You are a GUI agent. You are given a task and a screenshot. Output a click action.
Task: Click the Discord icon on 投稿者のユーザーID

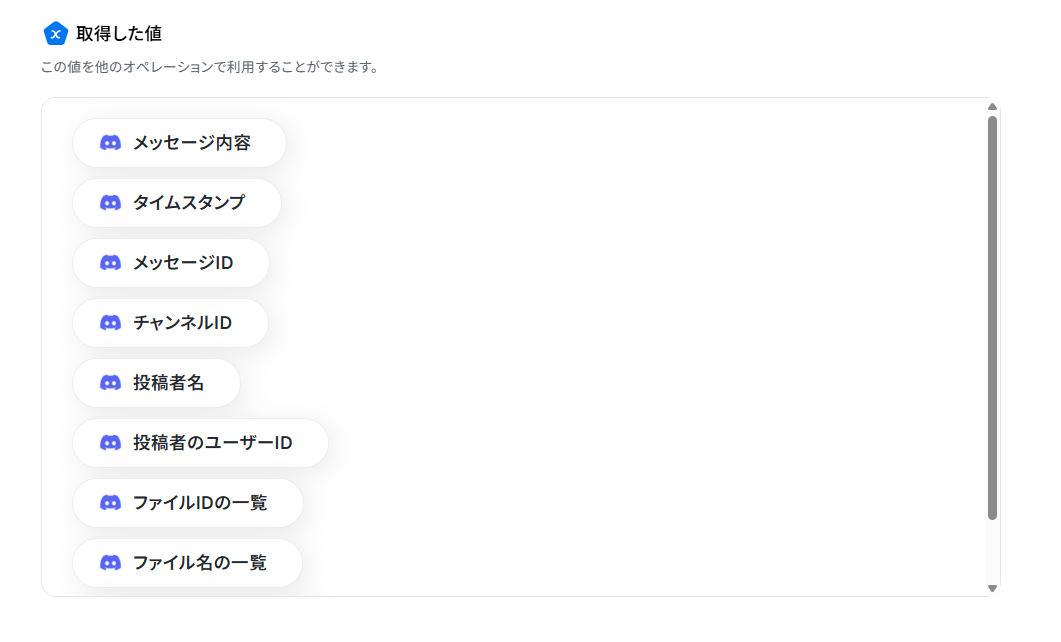[110, 442]
